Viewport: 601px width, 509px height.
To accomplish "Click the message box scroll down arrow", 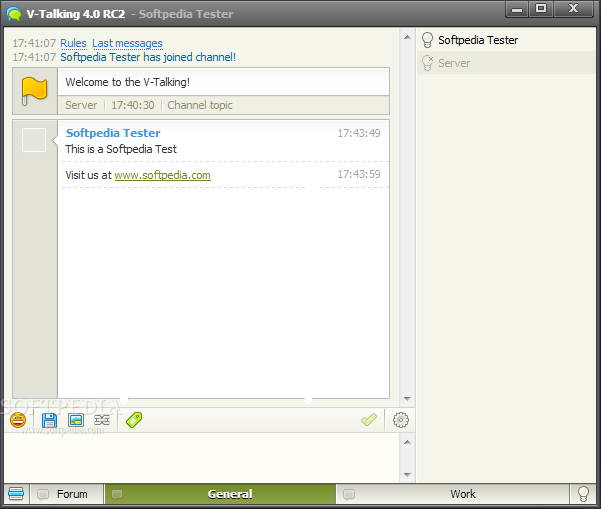I will click(x=407, y=475).
